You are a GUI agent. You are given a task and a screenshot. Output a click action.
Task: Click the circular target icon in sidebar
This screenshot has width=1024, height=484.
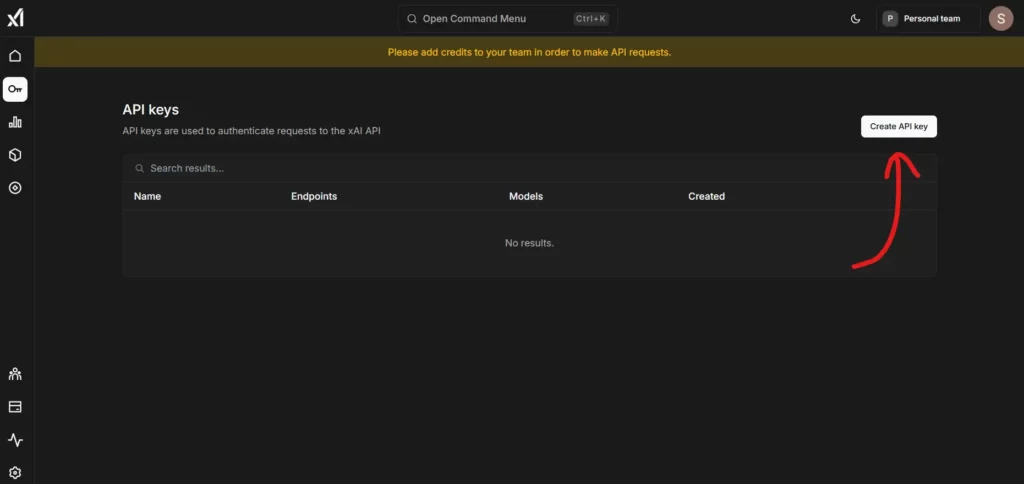15,188
